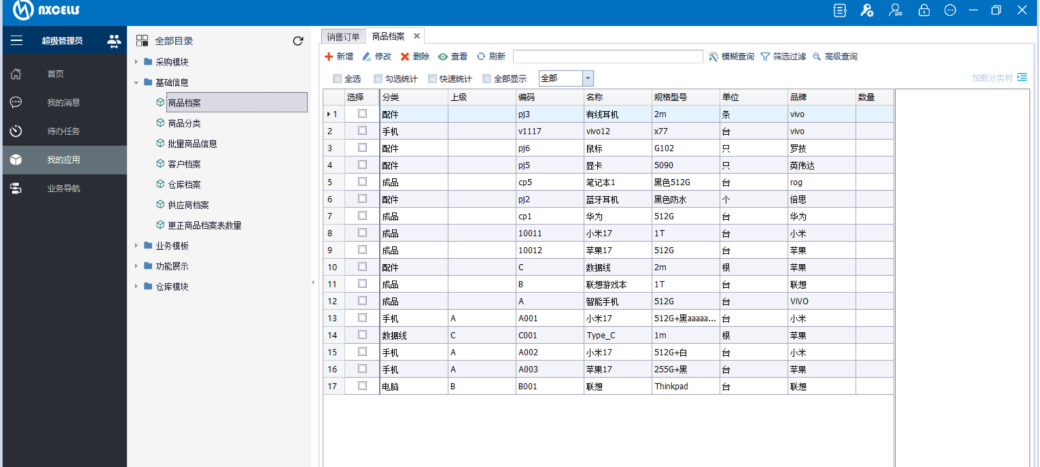Click the 高级查询 button

click(835, 57)
